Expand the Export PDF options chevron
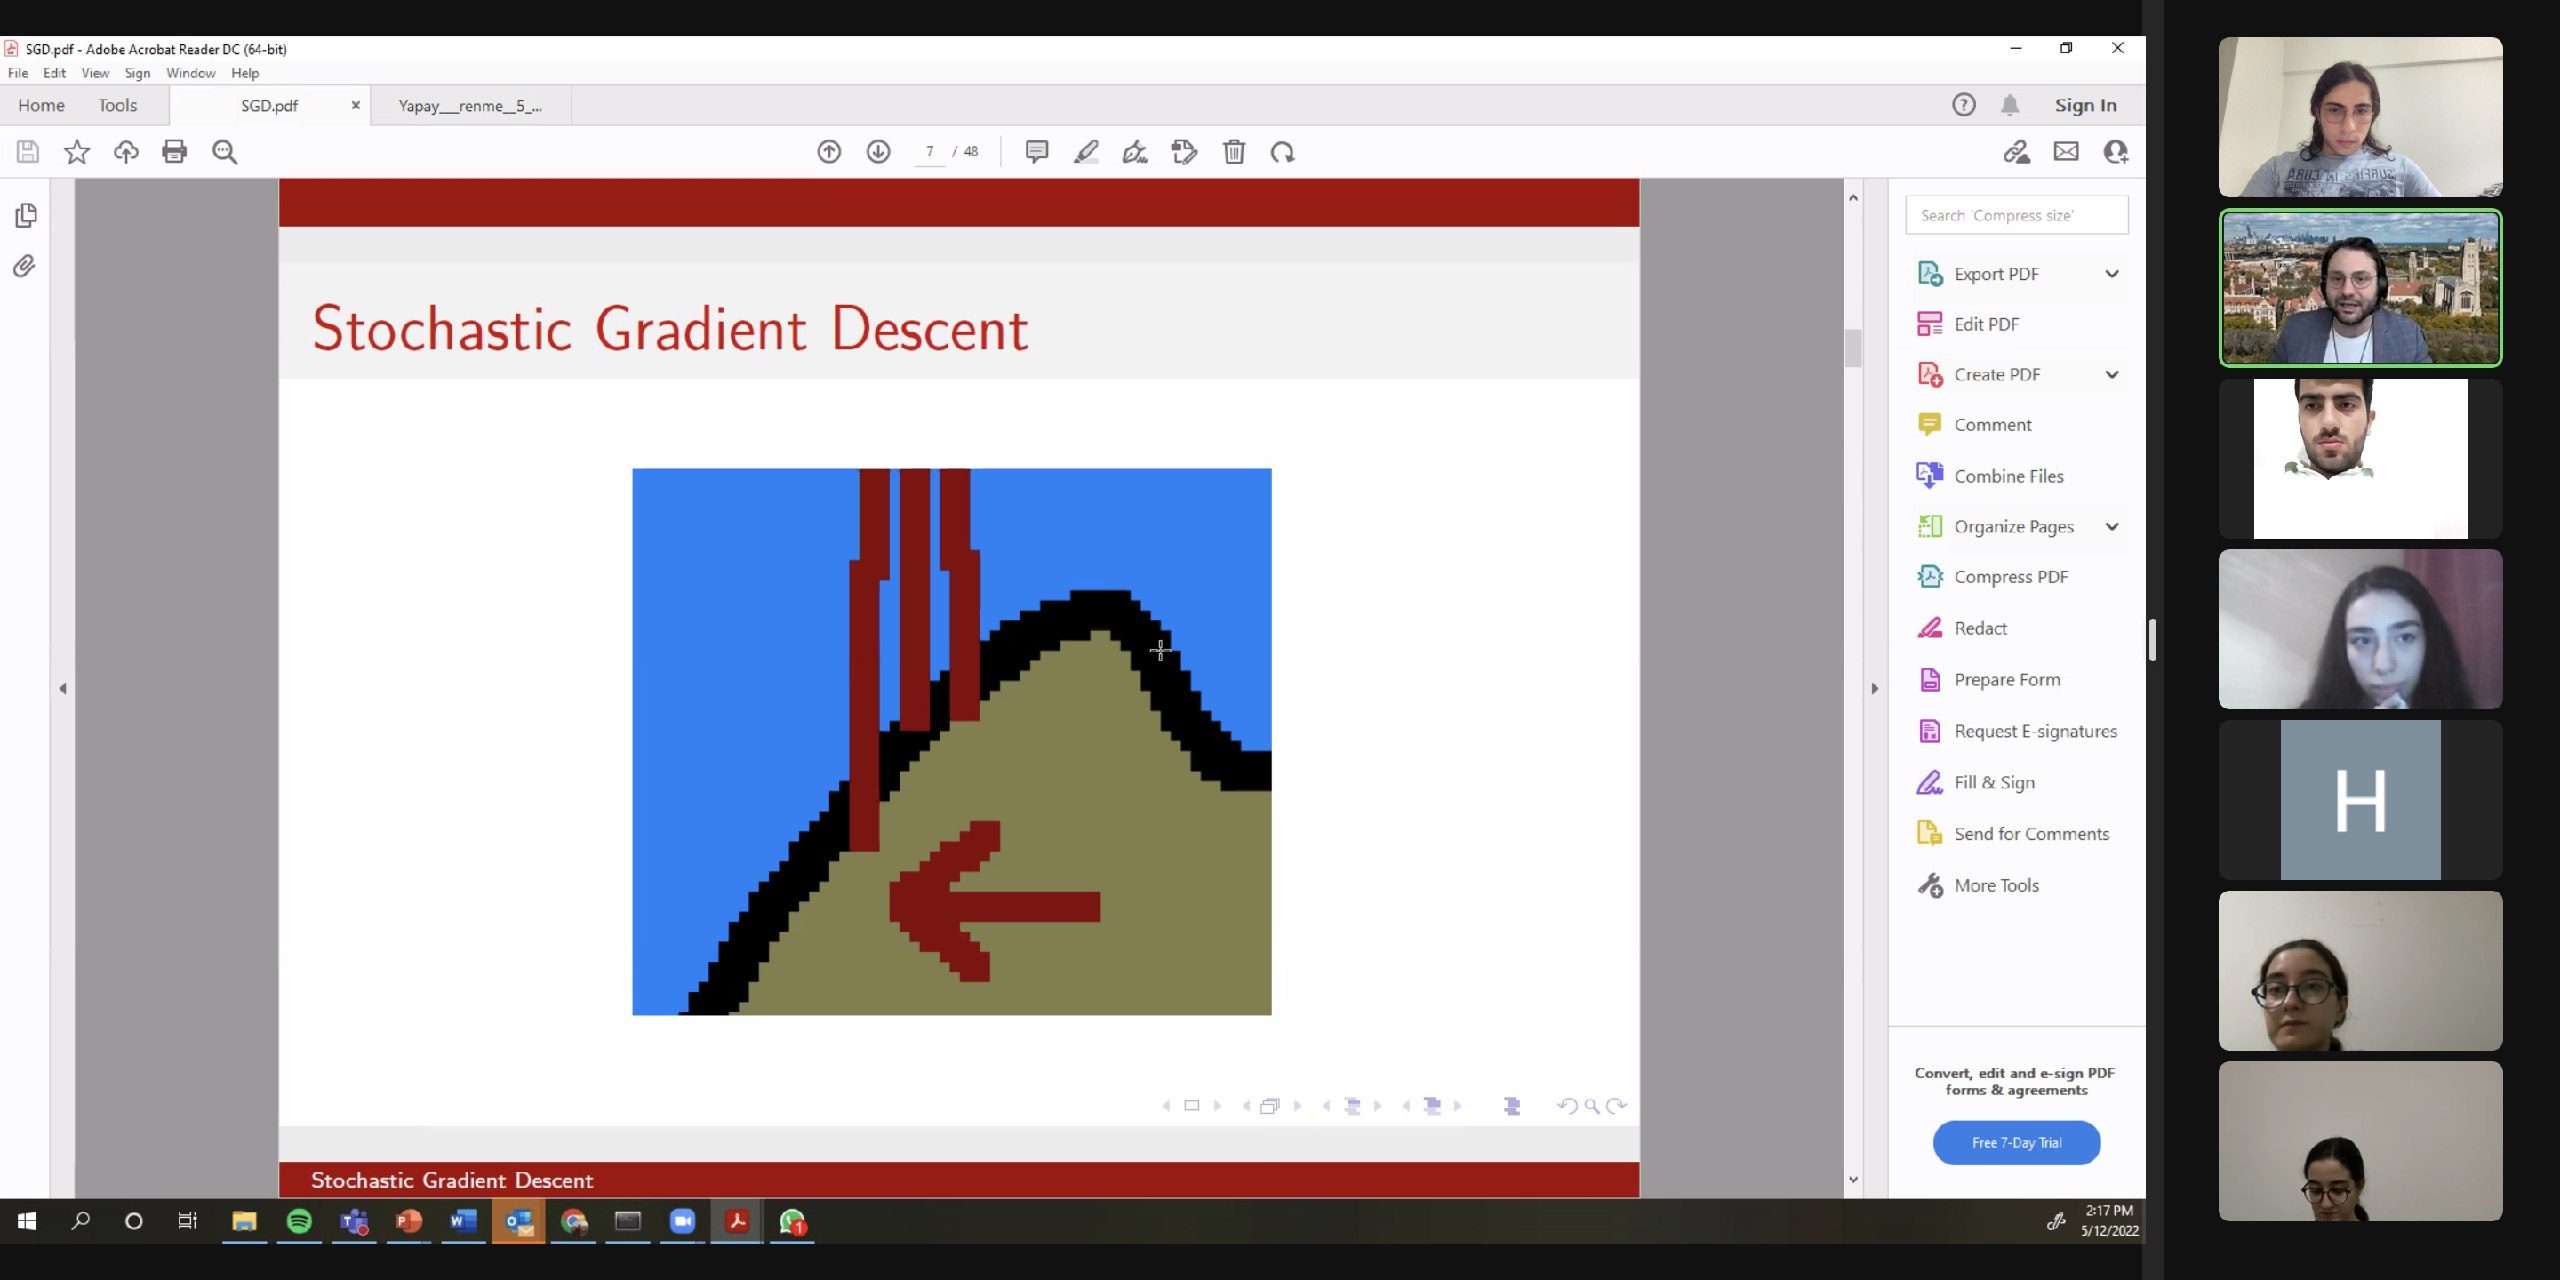The height and width of the screenshot is (1280, 2560). [2112, 274]
